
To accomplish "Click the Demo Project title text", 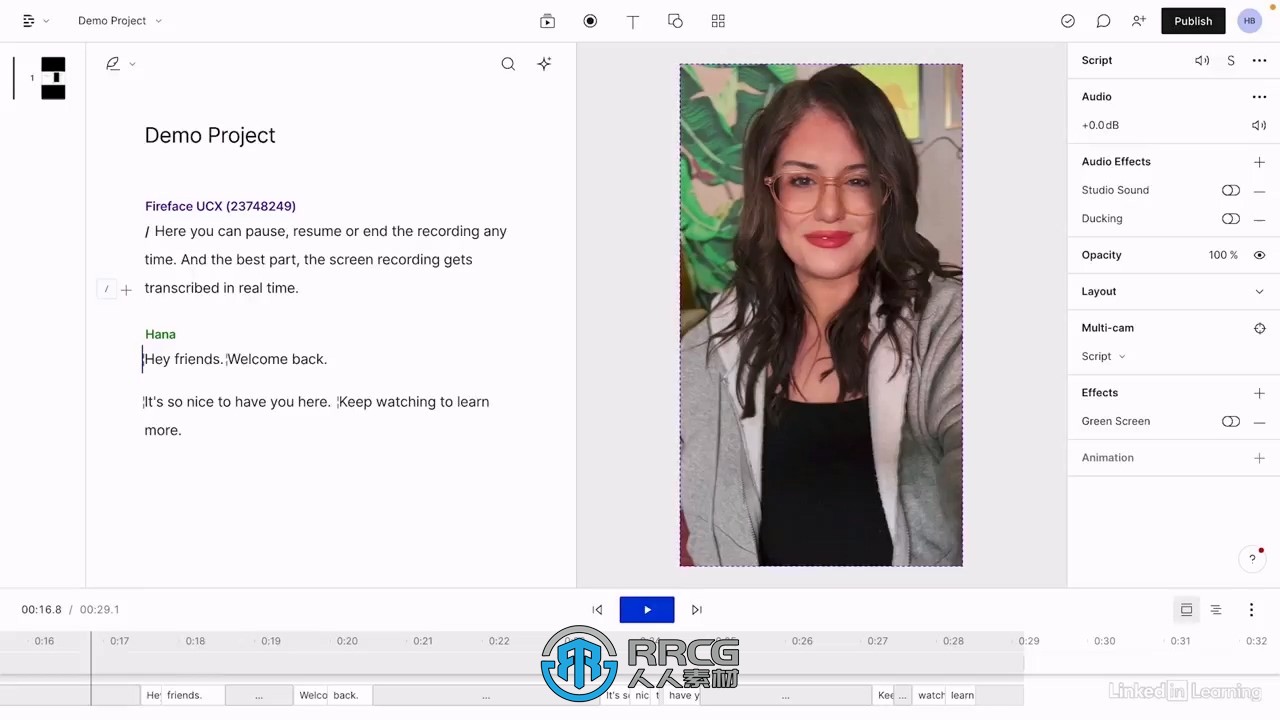I will click(210, 135).
